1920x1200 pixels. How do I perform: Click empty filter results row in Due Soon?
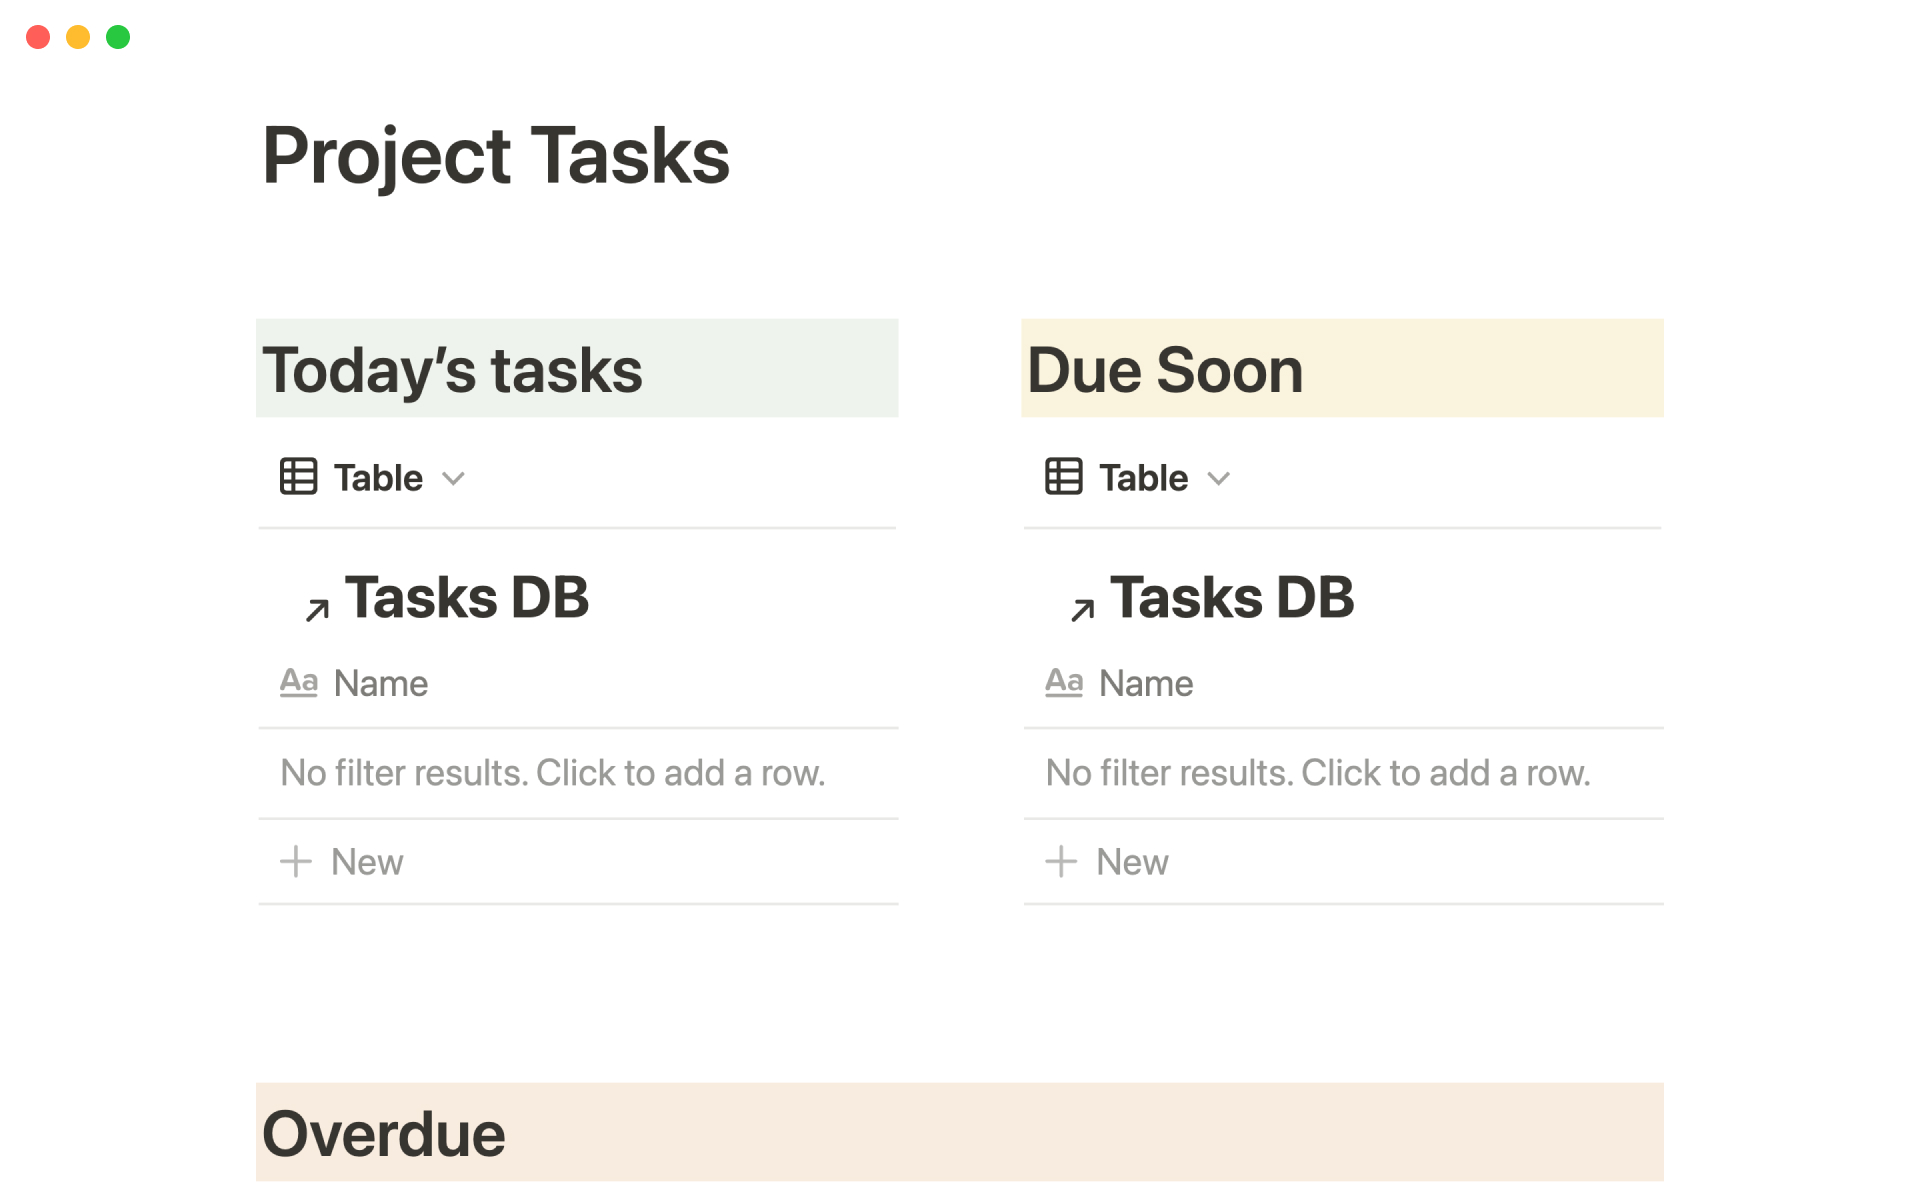(x=1318, y=773)
